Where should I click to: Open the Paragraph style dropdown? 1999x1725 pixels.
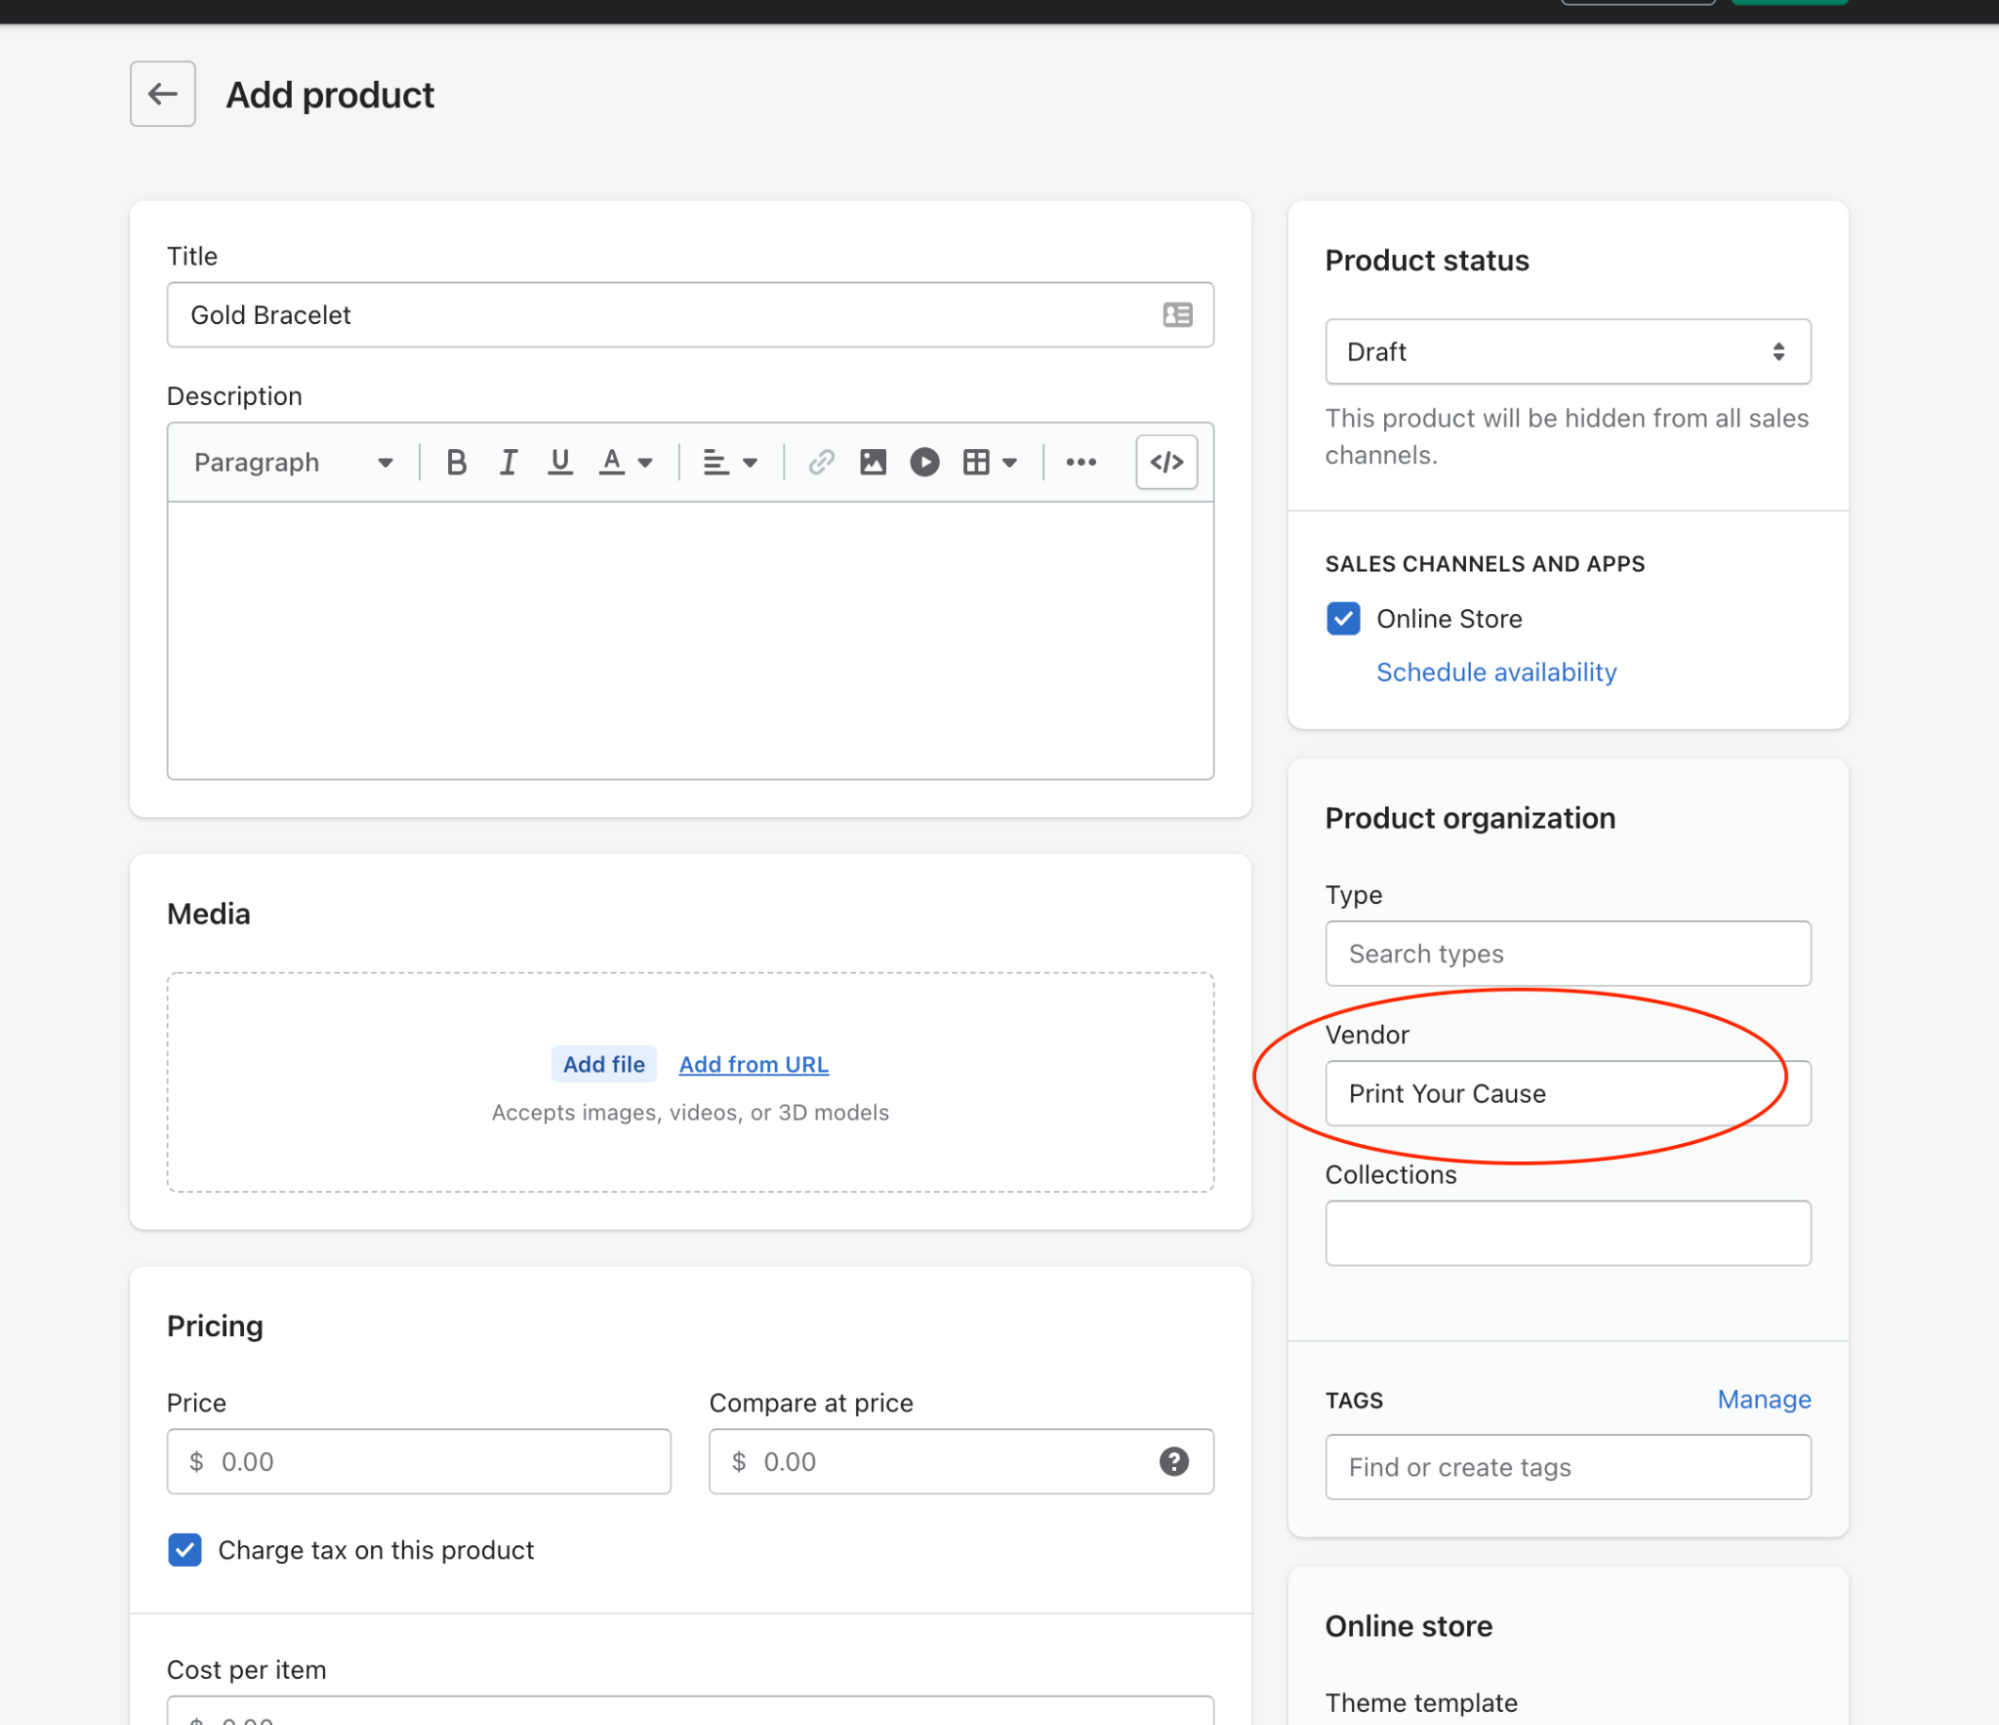click(x=292, y=462)
